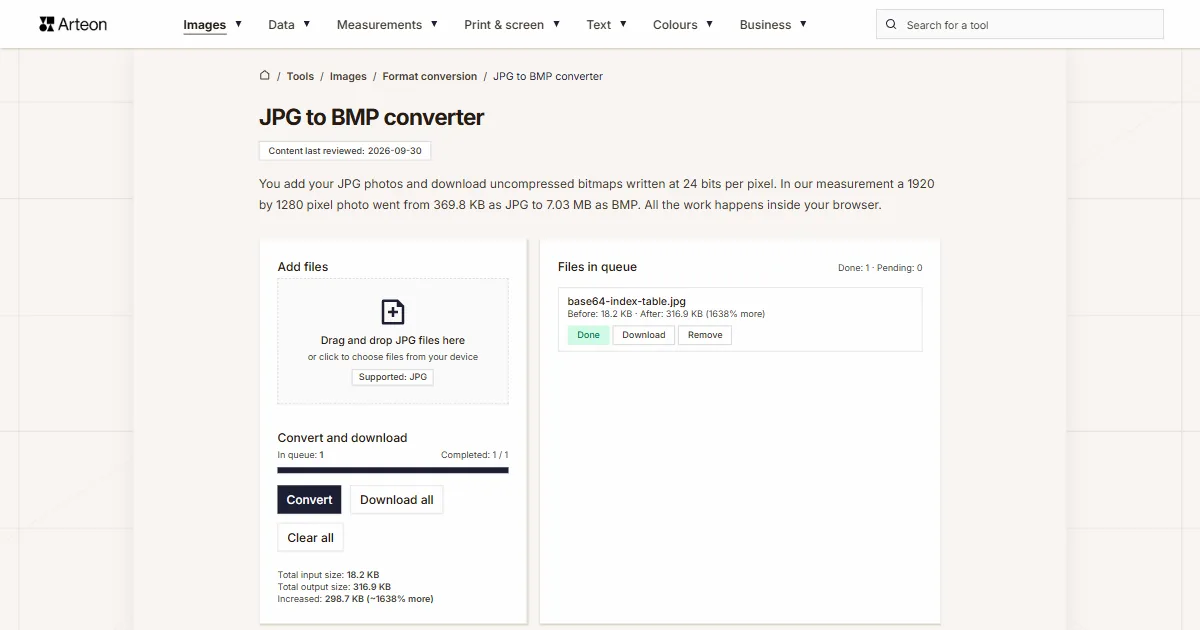Click the Add files heading
The height and width of the screenshot is (630, 1200).
(303, 267)
